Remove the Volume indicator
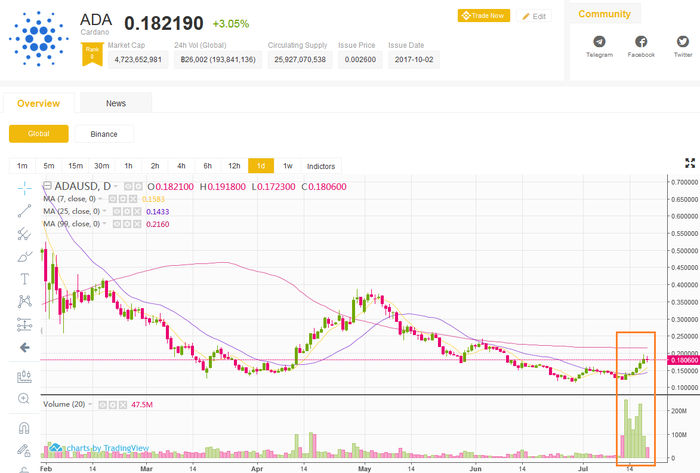700x473 pixels. (x=123, y=405)
